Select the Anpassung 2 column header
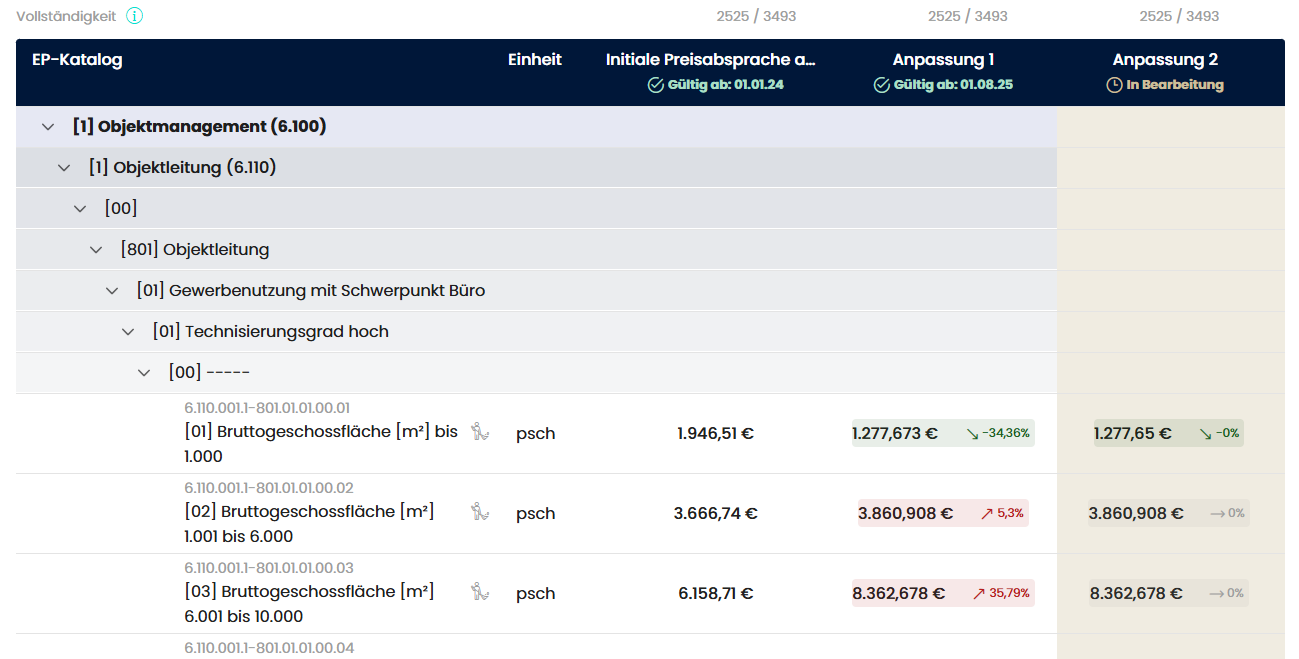The height and width of the screenshot is (659, 1299). 1165,60
